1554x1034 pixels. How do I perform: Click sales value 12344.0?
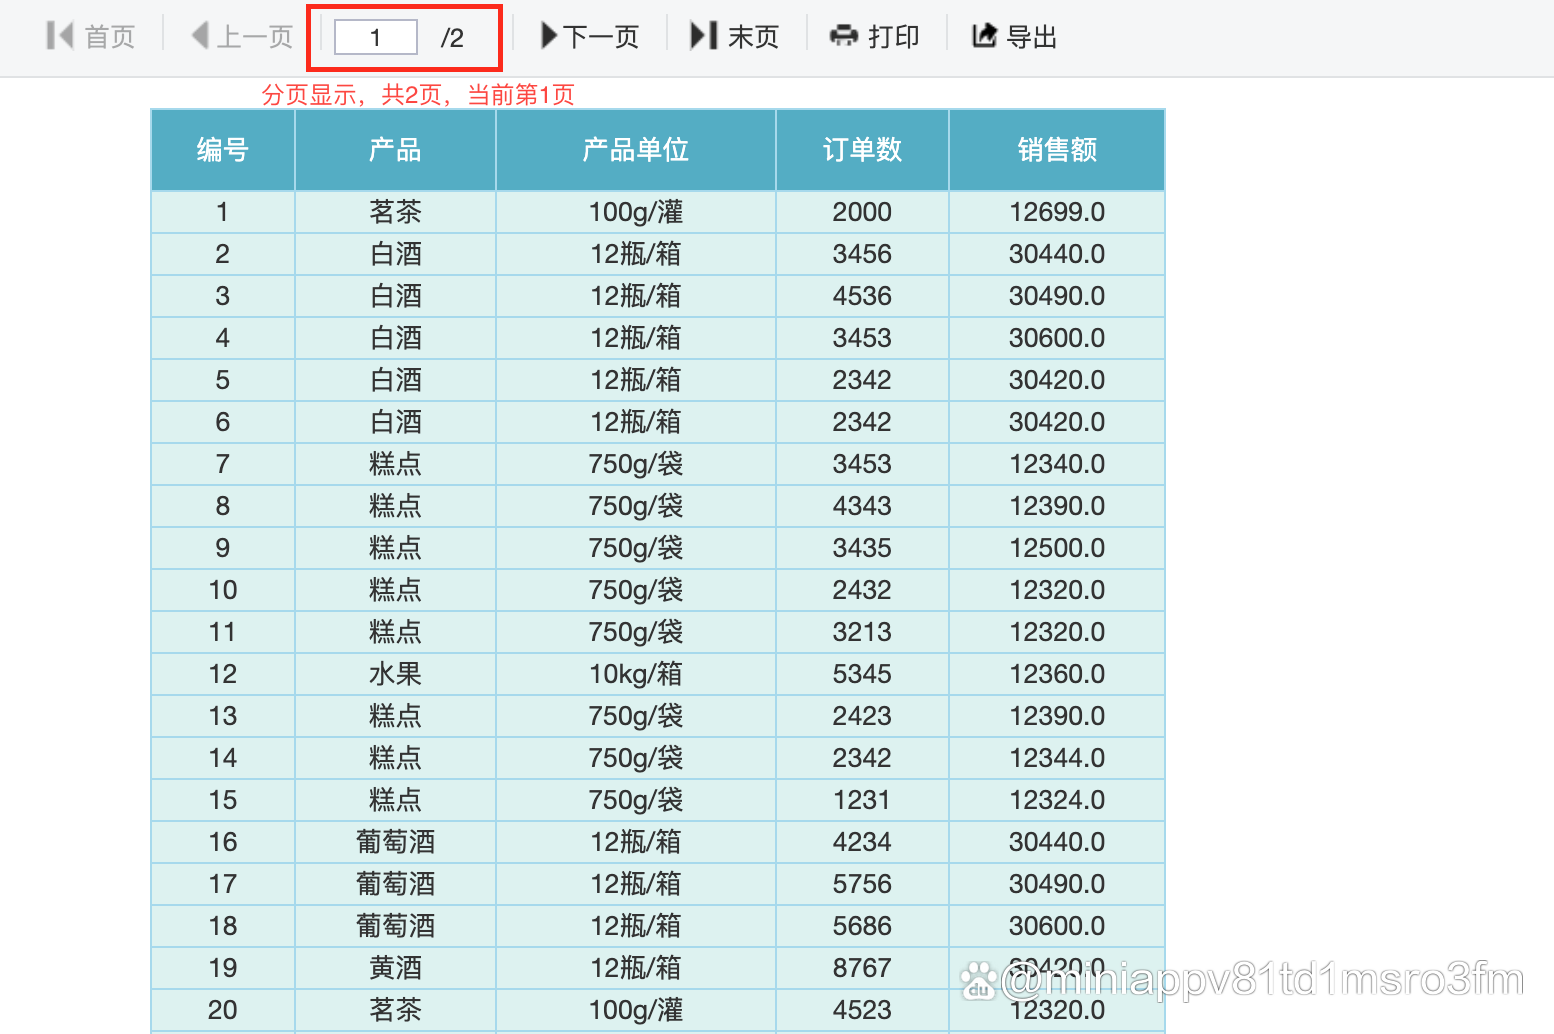[x=1057, y=758]
